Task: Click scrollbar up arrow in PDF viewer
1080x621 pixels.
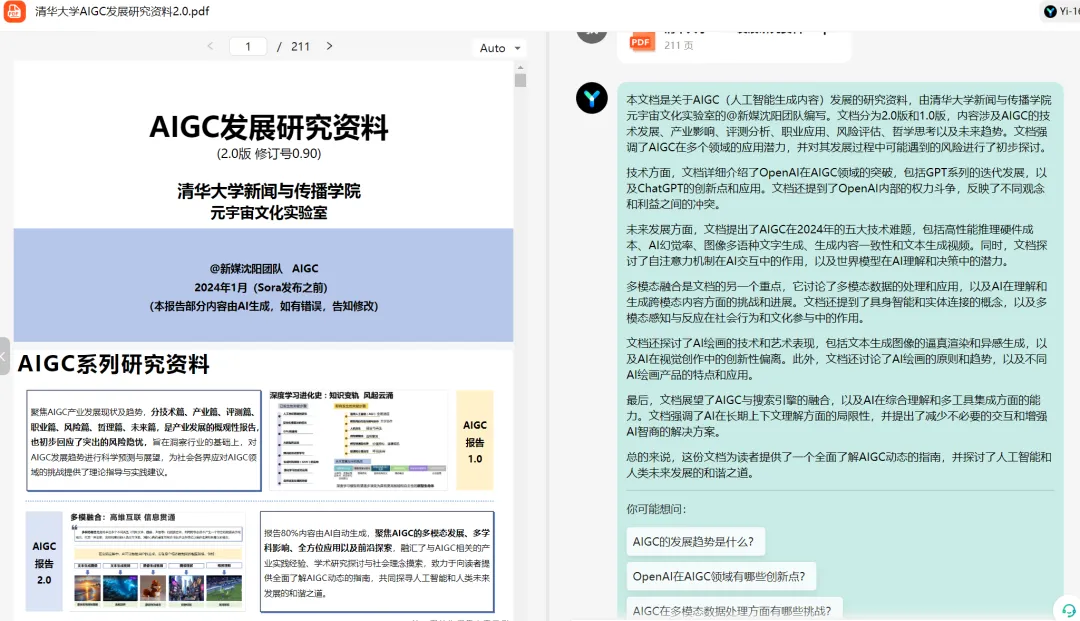Action: pyautogui.click(x=520, y=67)
